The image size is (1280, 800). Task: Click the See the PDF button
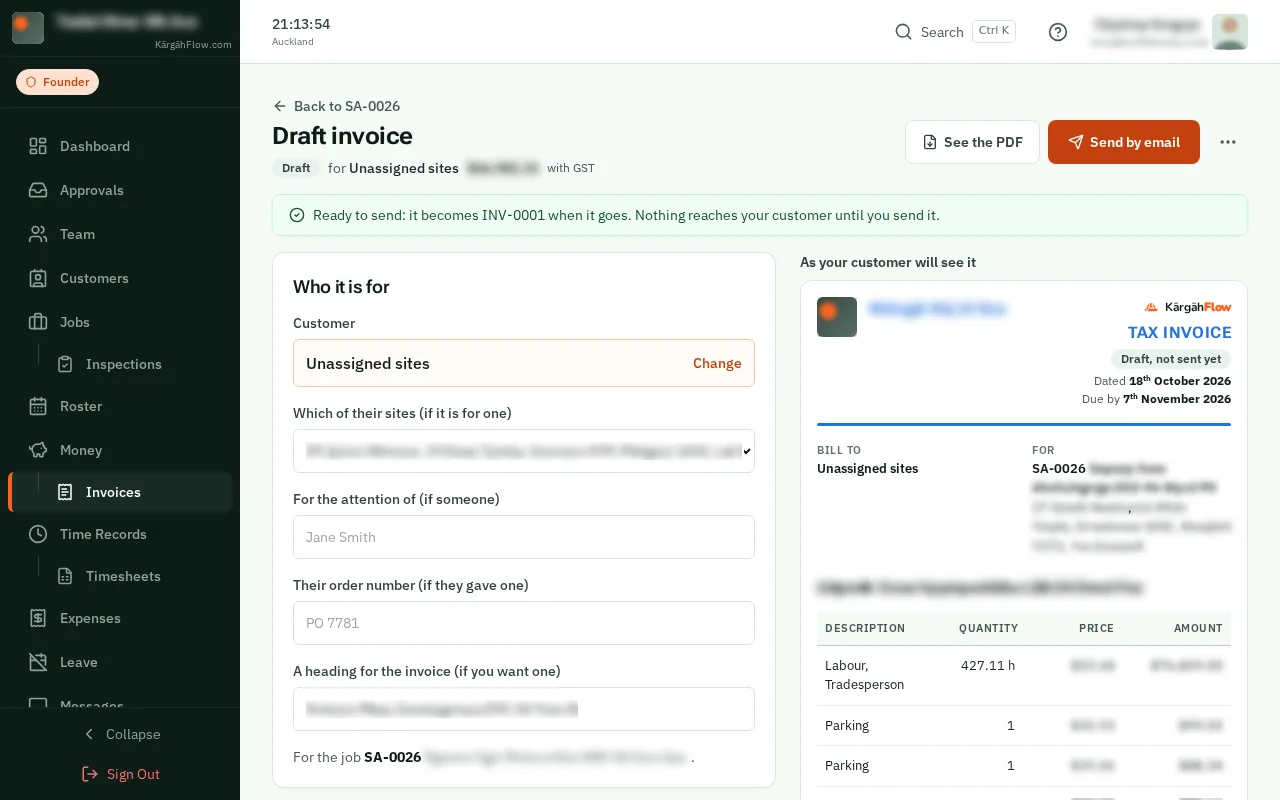[972, 142]
